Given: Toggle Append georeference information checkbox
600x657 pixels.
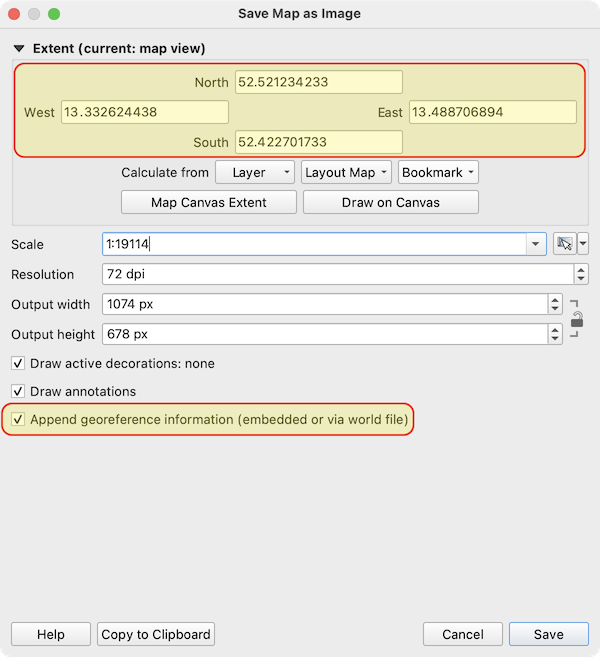Looking at the screenshot, I should coord(18,419).
